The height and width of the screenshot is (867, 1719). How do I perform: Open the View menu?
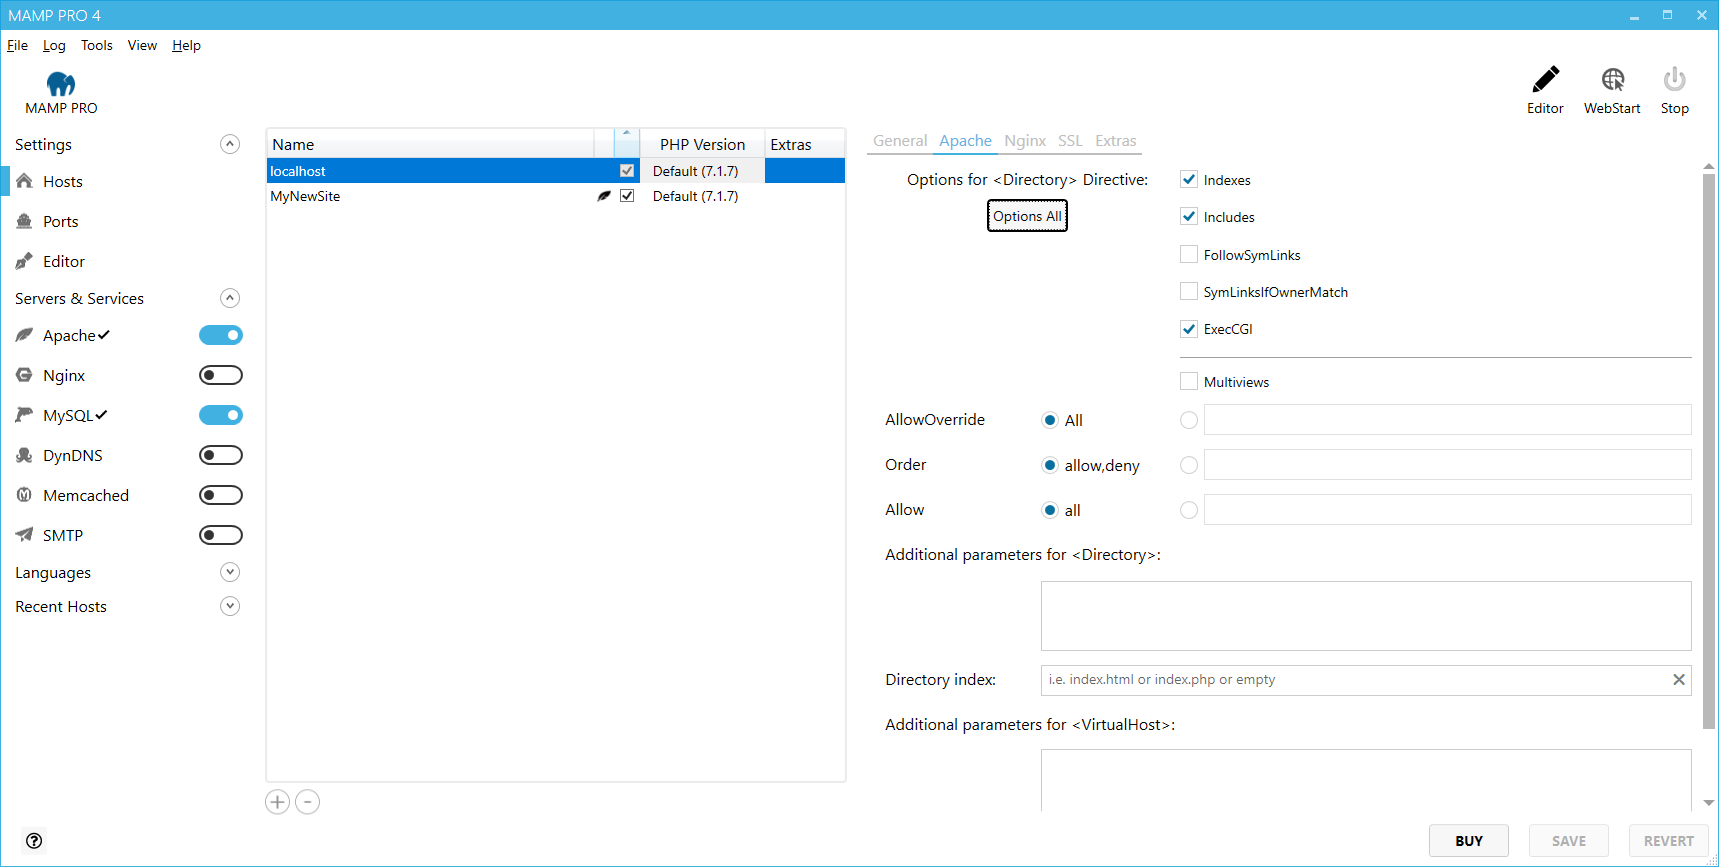[142, 45]
